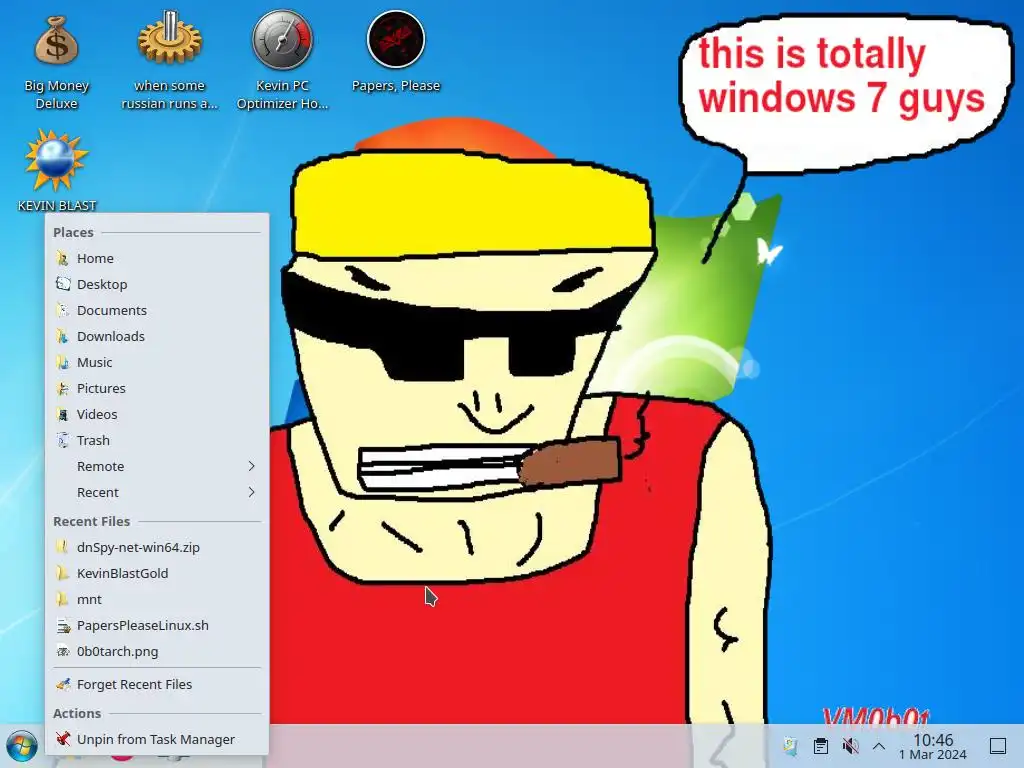Open recent folder mnt
Viewport: 1024px width, 768px height.
(157, 600)
